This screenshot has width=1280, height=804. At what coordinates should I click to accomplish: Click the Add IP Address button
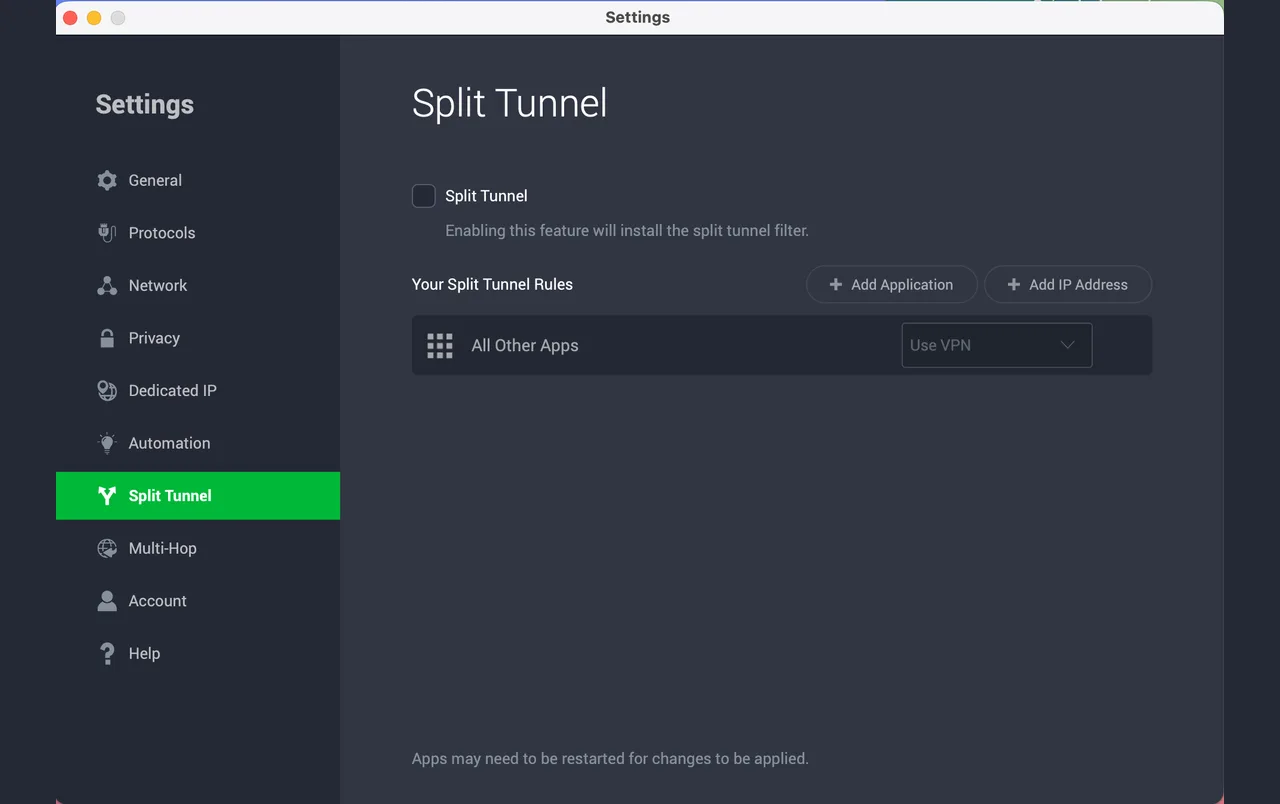point(1068,285)
